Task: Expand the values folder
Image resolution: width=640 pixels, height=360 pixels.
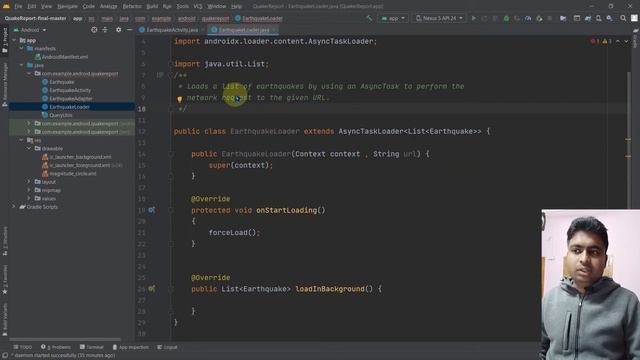Action: (x=29, y=198)
